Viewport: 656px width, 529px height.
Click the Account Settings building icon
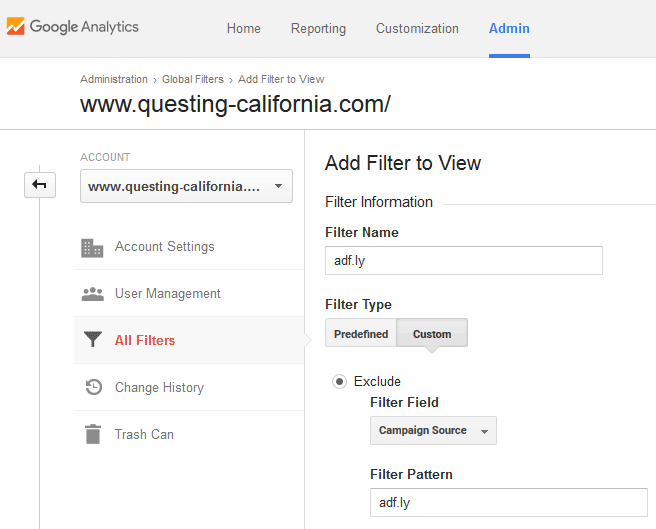[x=92, y=248]
